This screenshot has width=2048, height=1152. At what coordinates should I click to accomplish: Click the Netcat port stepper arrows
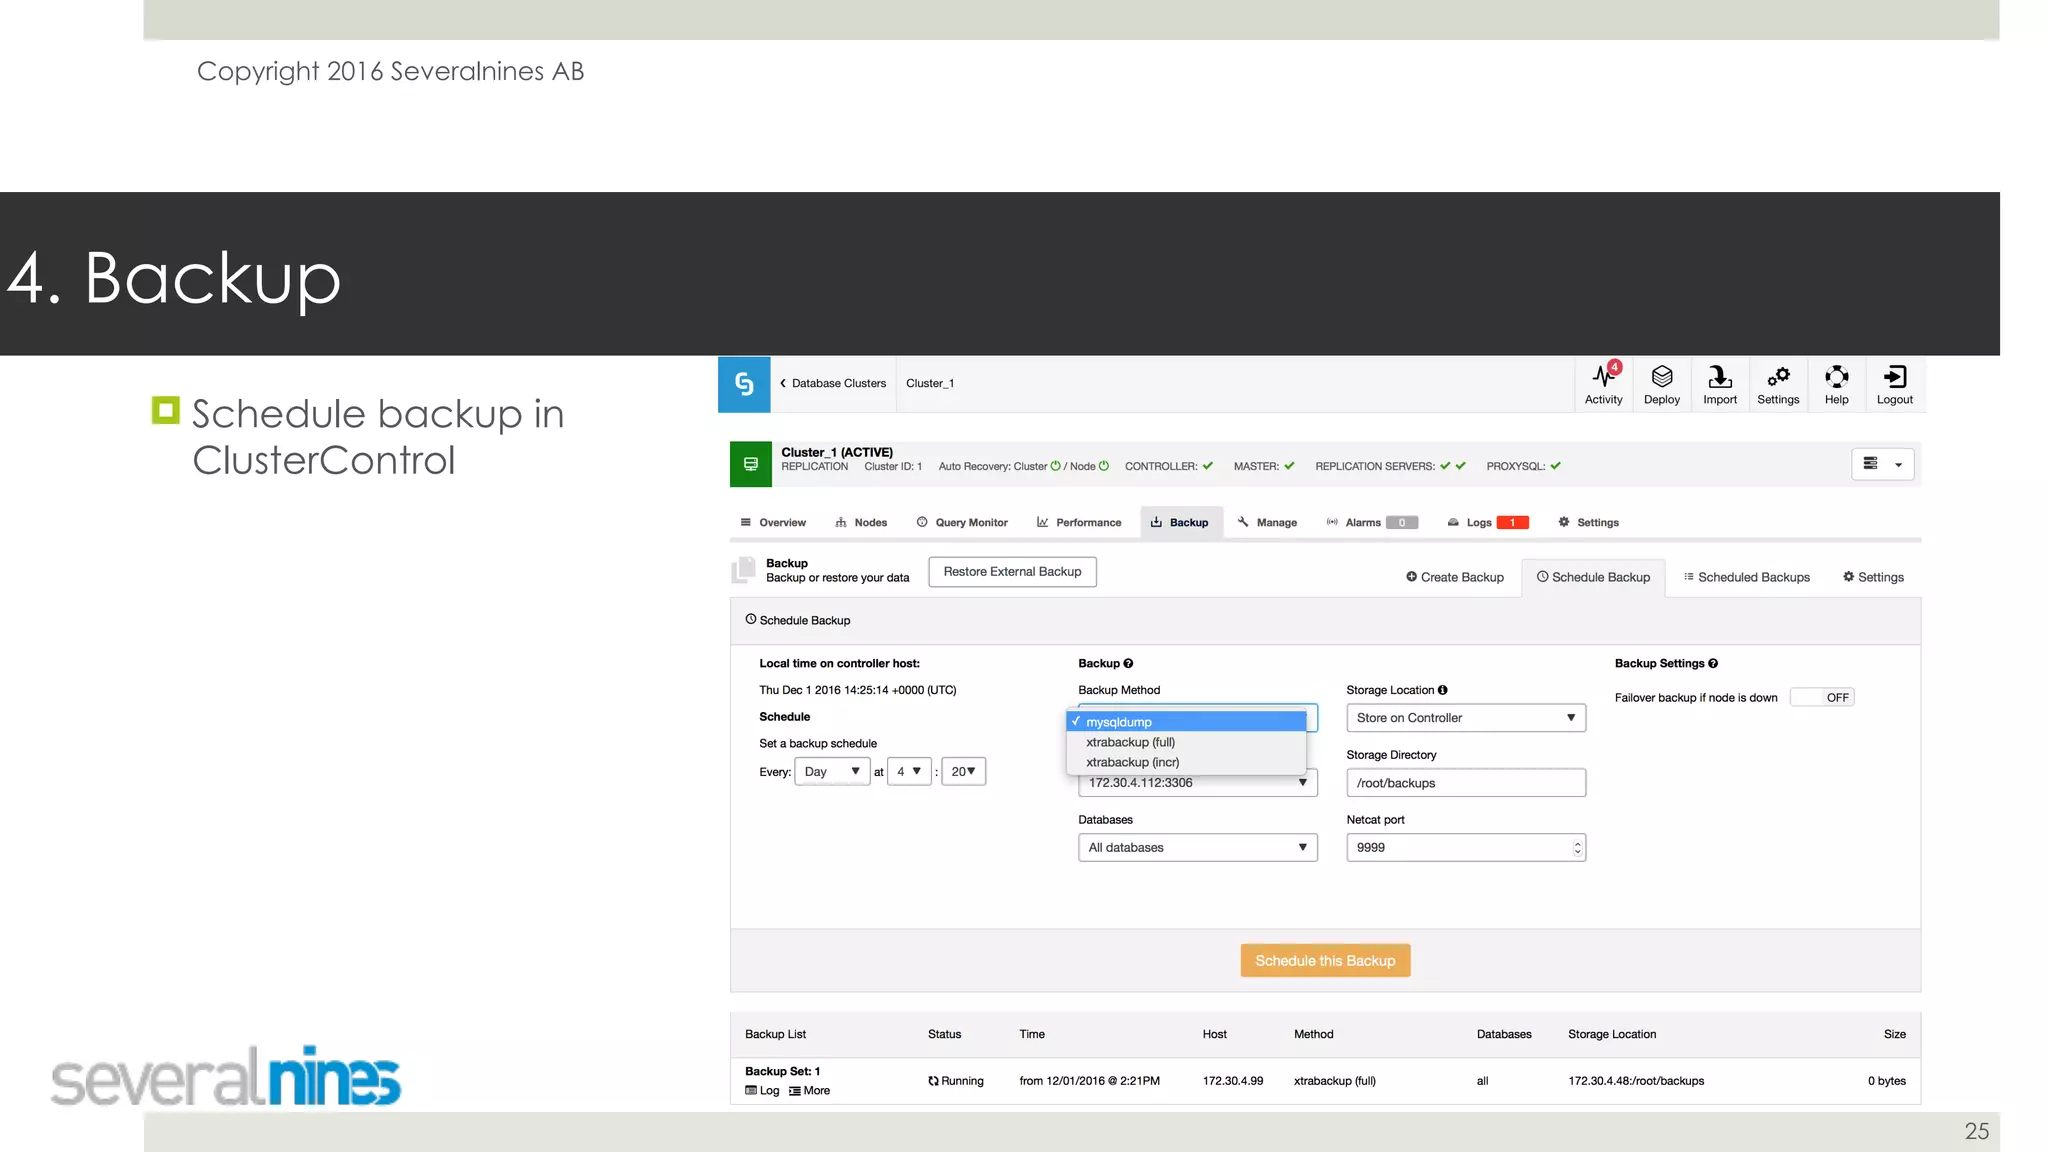(x=1577, y=848)
